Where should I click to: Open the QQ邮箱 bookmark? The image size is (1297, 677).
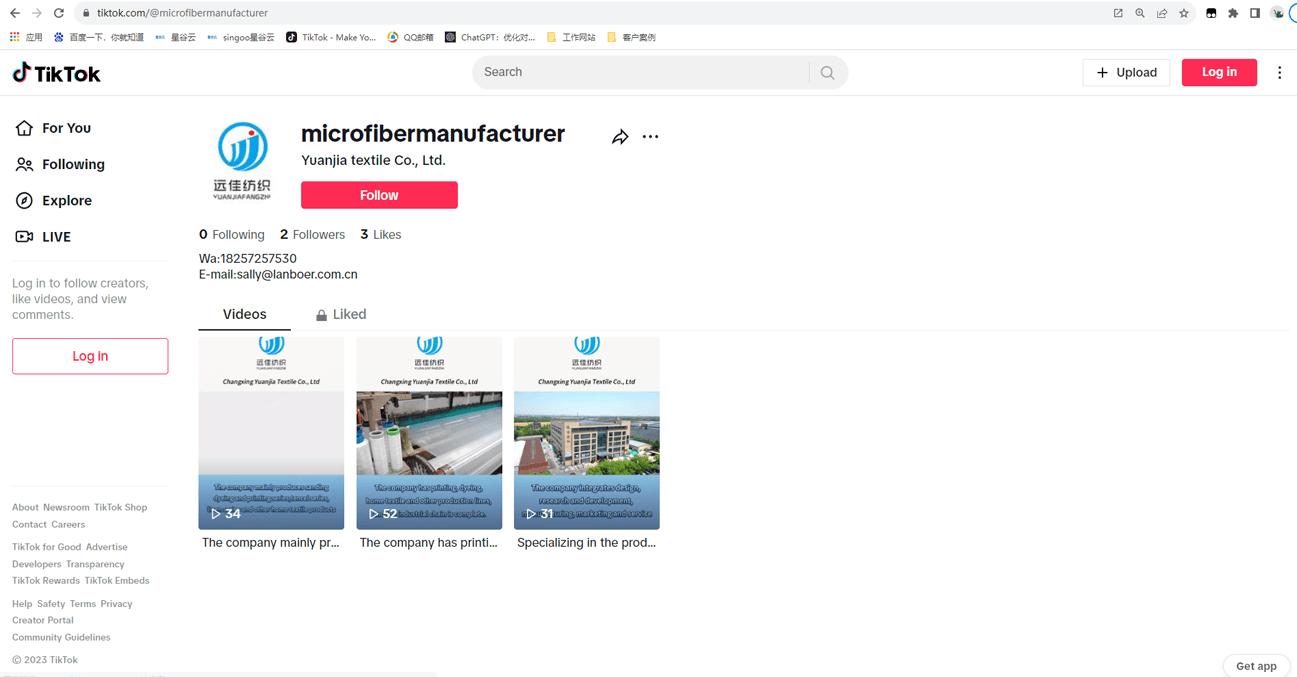(411, 37)
